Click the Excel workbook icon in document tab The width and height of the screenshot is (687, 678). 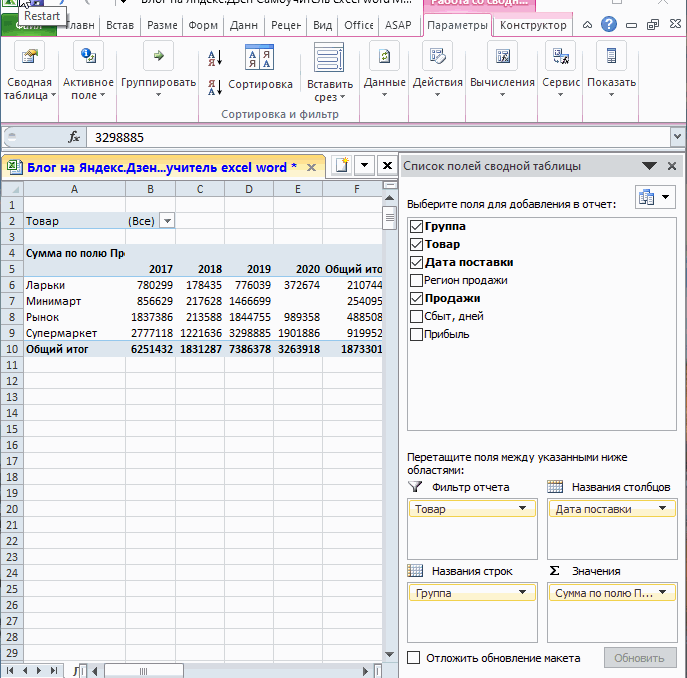pyautogui.click(x=15, y=167)
